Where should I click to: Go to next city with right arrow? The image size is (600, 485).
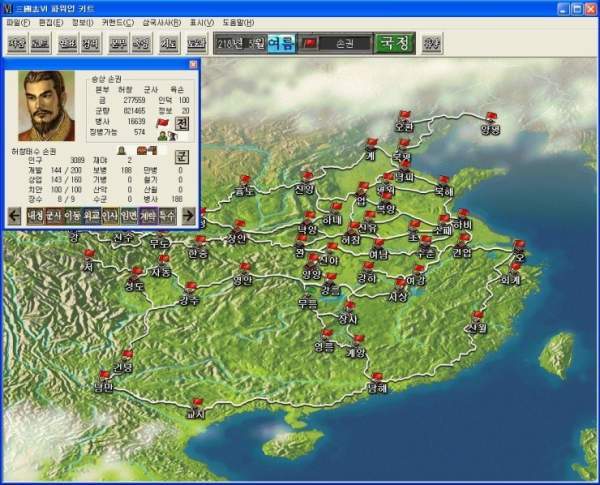(188, 216)
